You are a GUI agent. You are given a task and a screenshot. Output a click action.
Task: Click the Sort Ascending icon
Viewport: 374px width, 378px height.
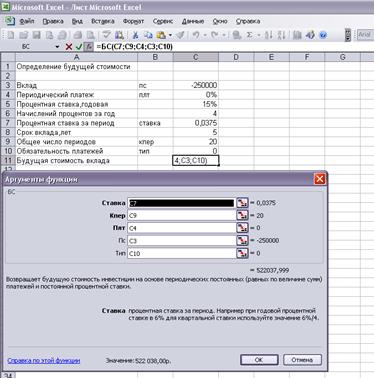coord(269,35)
